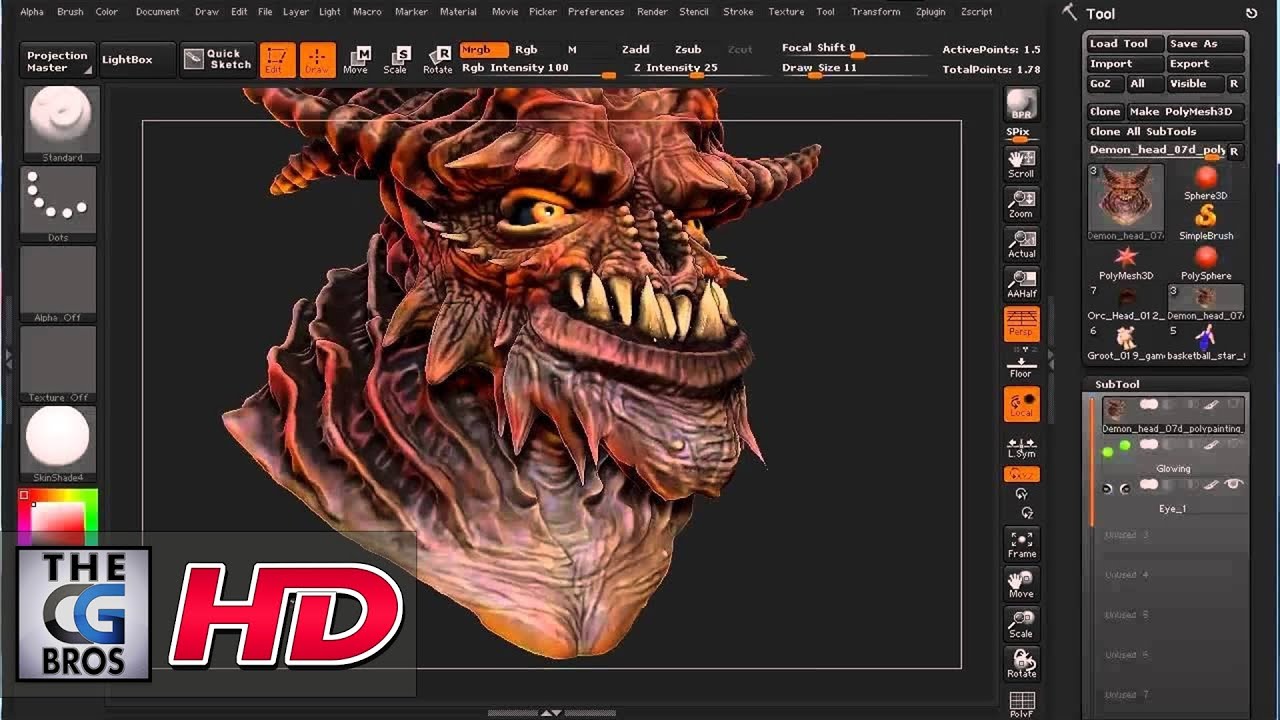Click the Projection Master button
1280x720 pixels.
click(x=57, y=61)
